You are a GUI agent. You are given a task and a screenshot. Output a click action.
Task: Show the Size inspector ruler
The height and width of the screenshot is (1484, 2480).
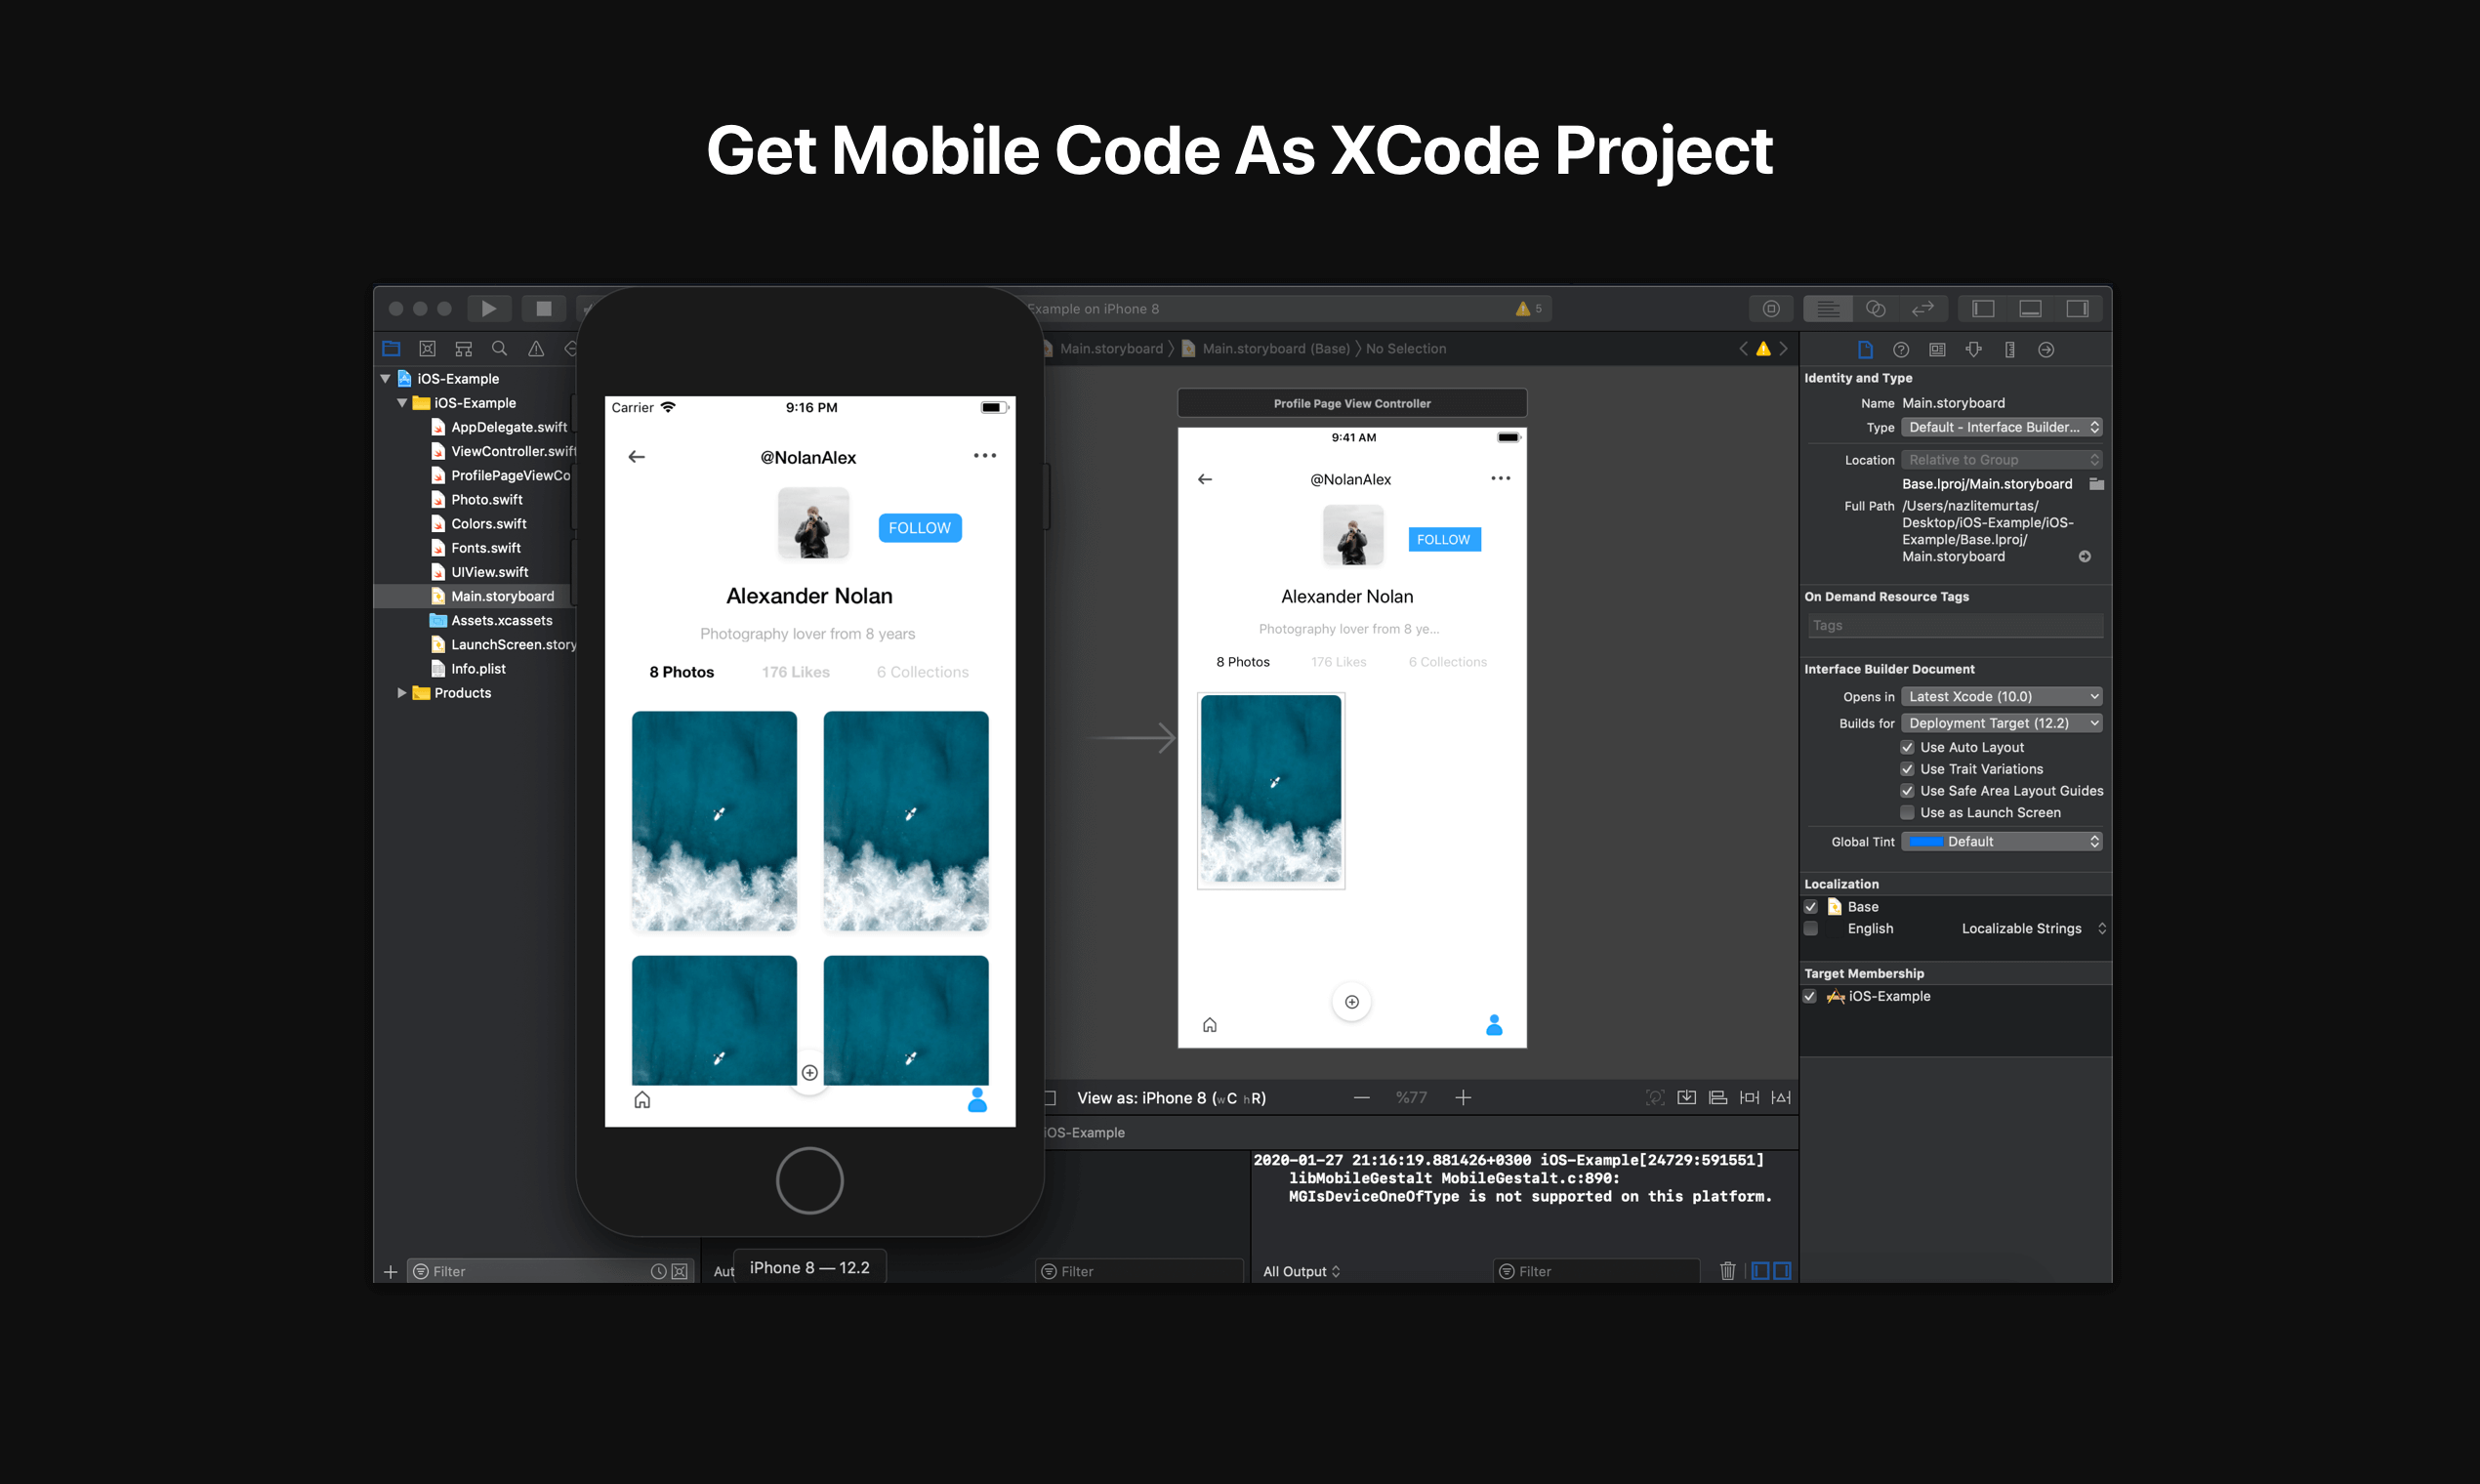[2010, 350]
